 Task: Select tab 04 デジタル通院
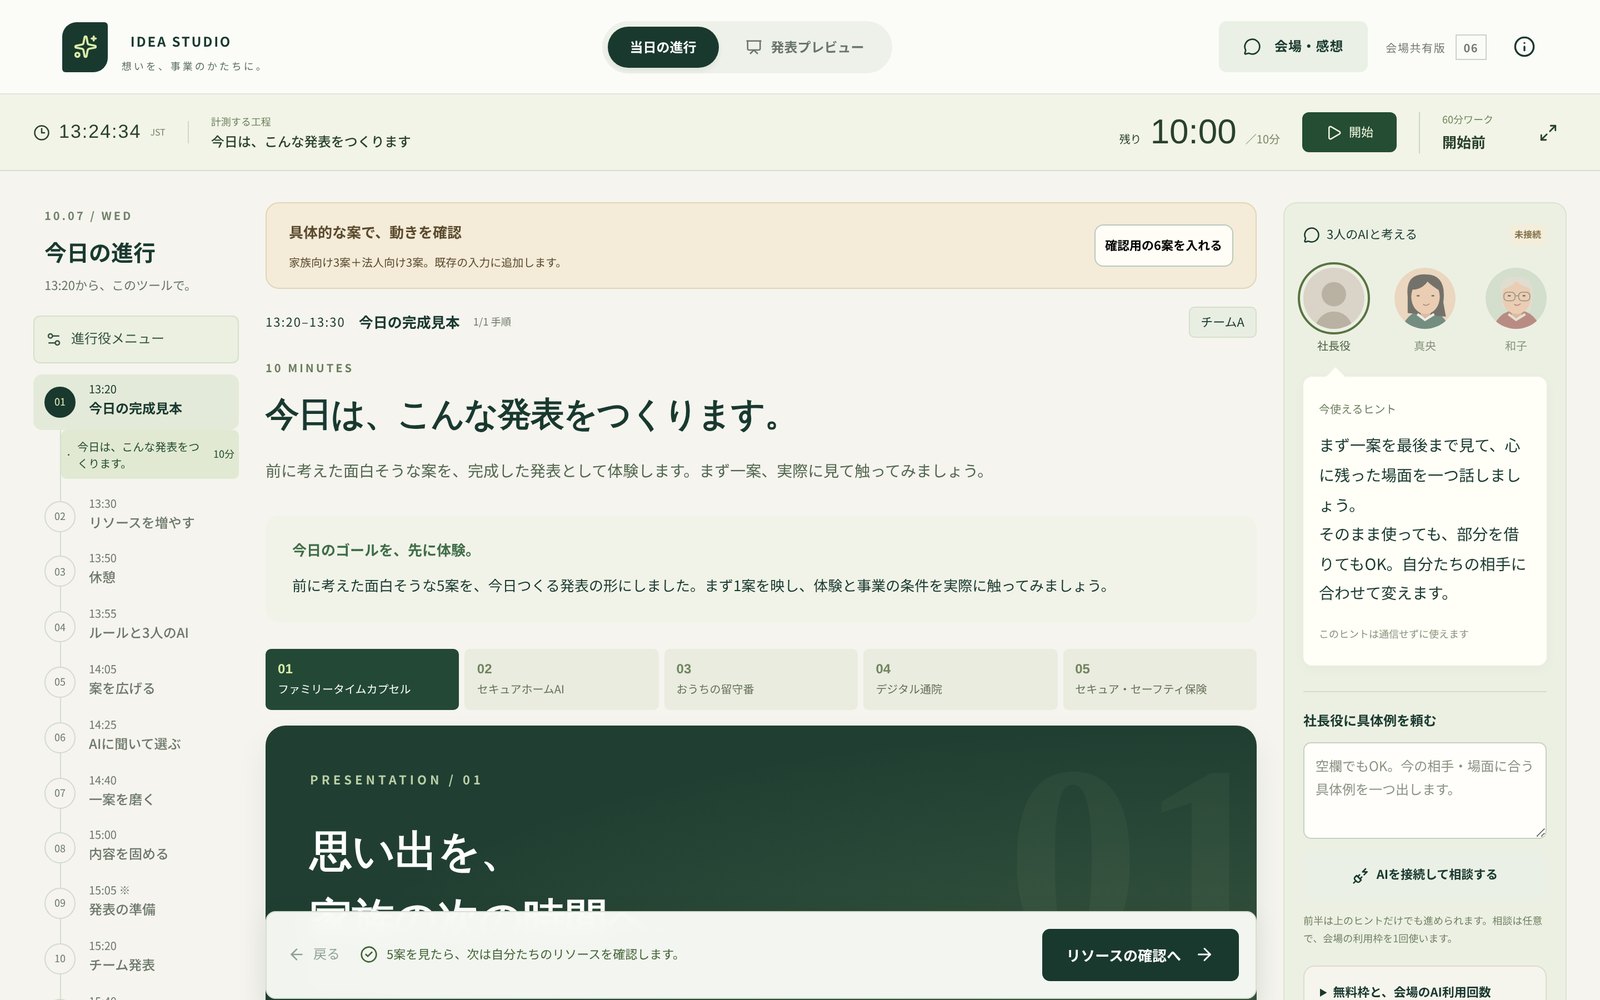pyautogui.click(x=960, y=679)
